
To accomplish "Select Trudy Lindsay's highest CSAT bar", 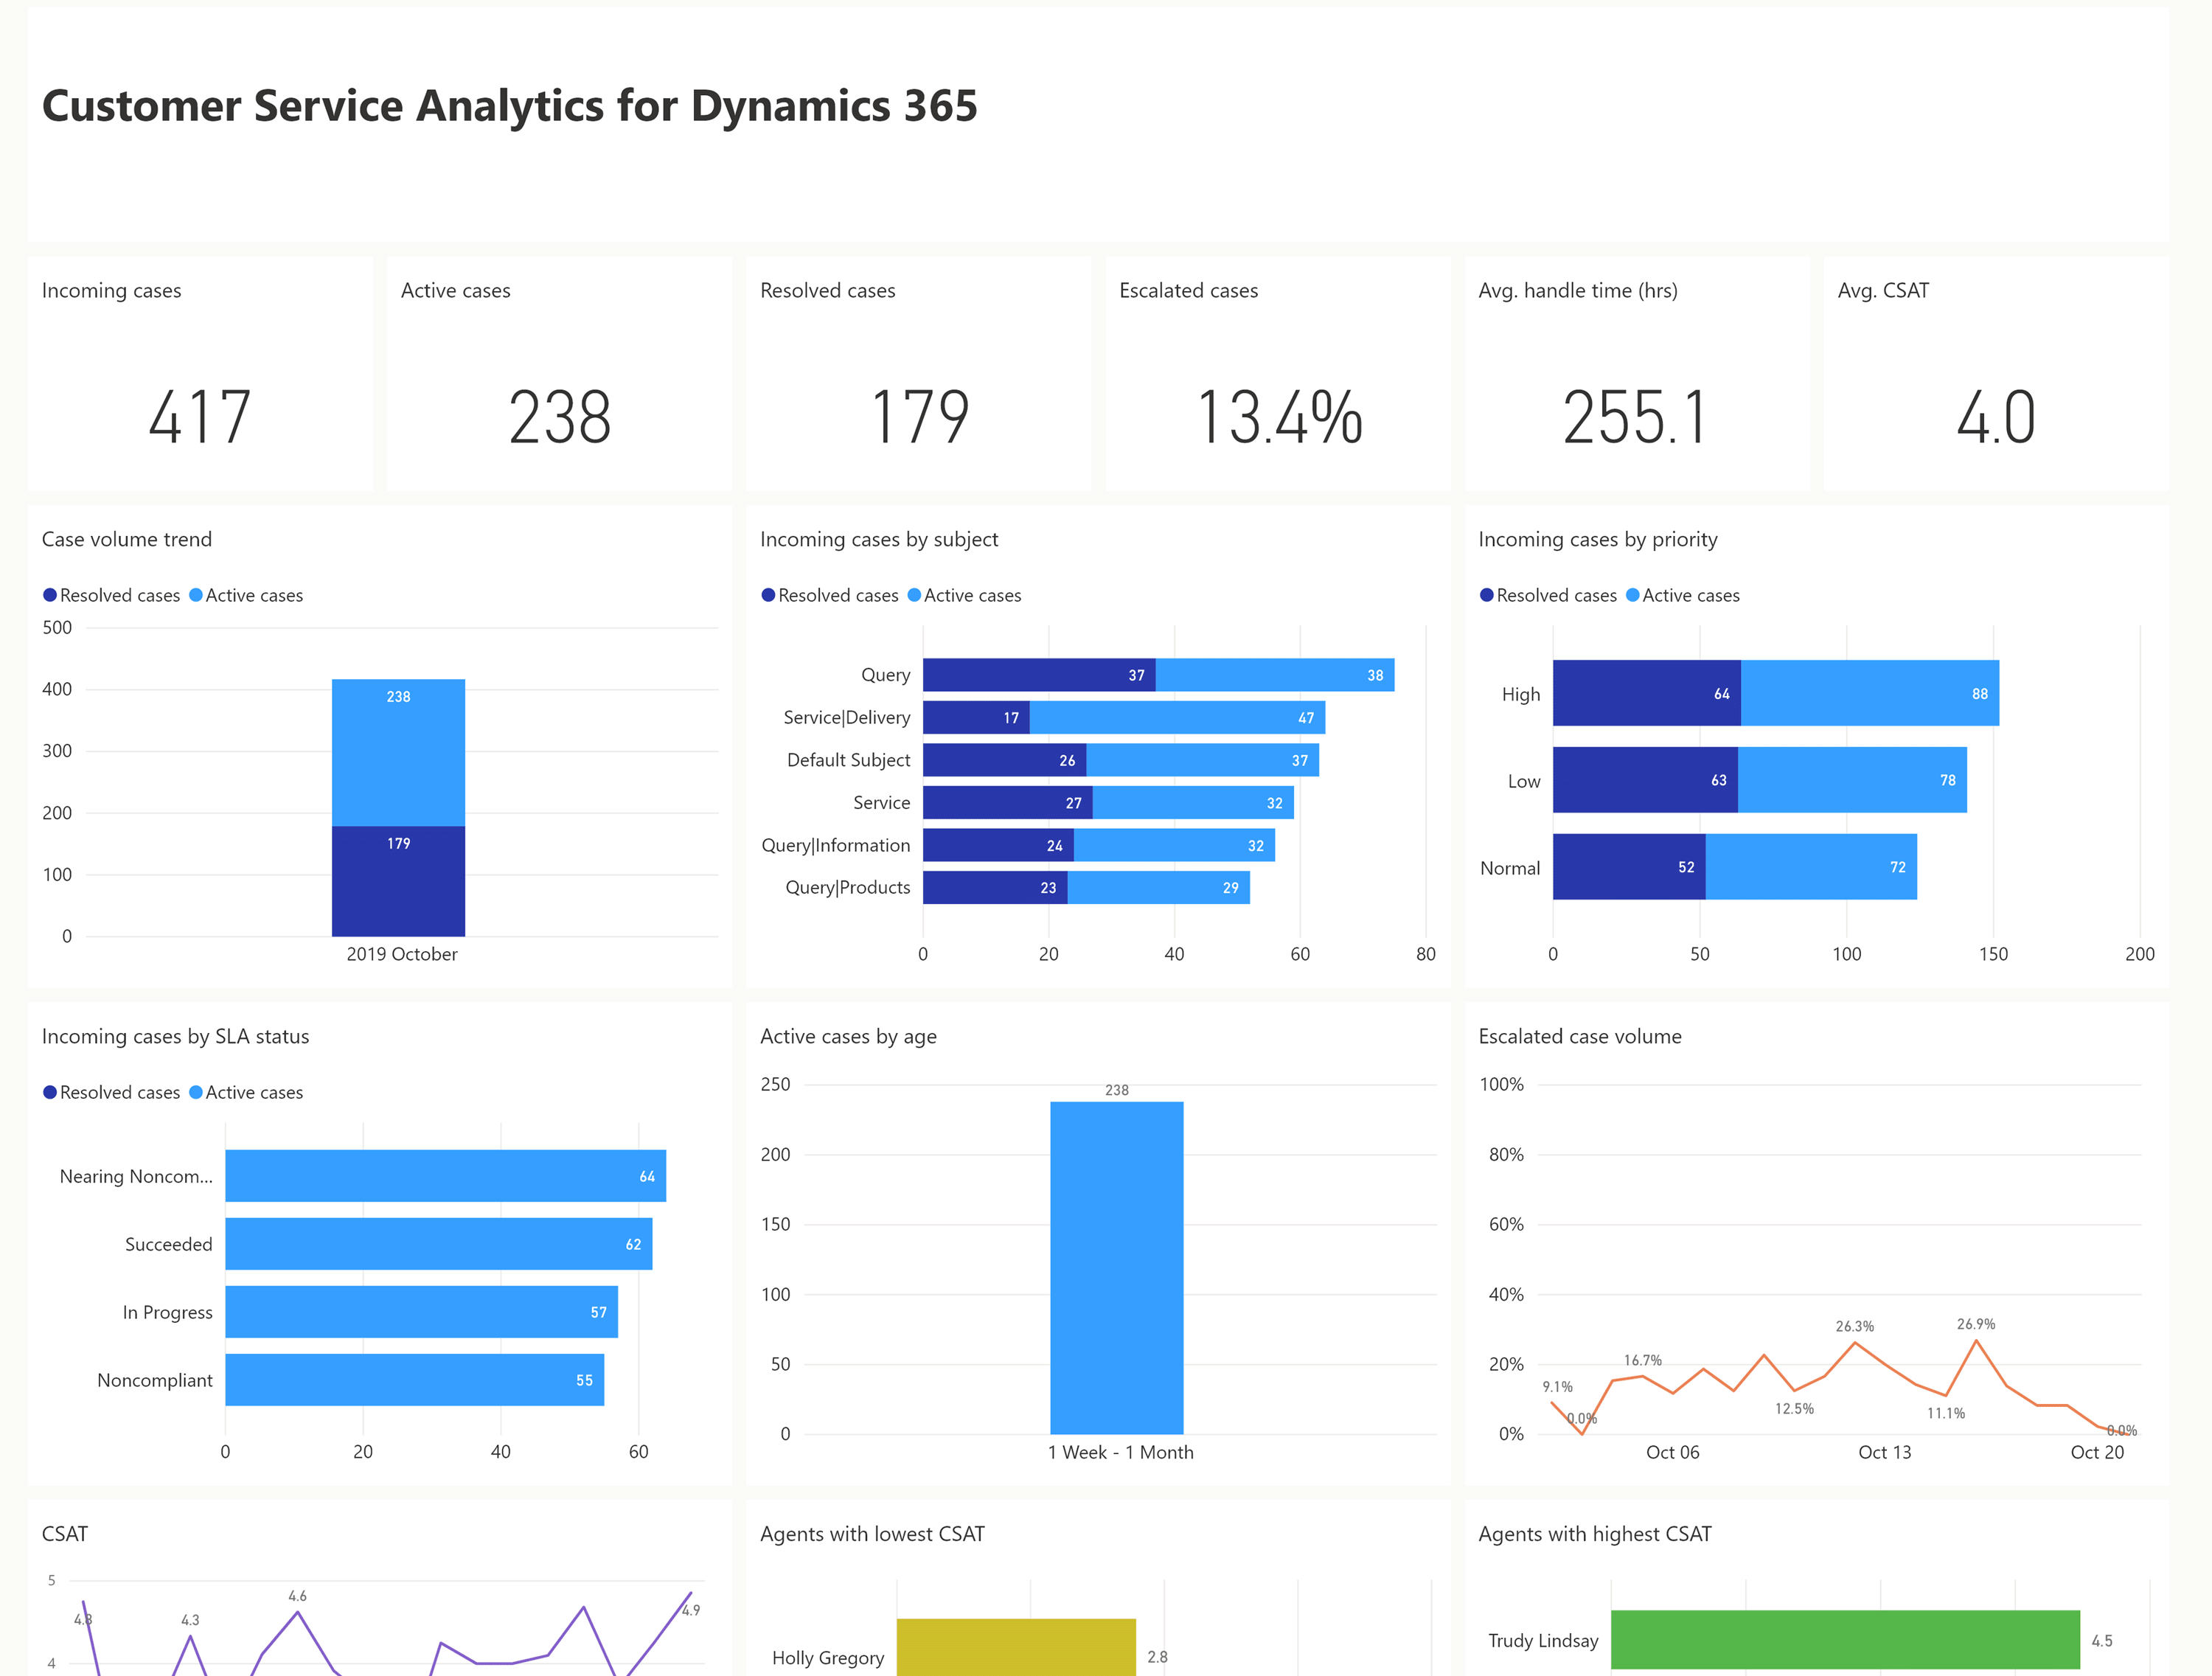I will pyautogui.click(x=1845, y=1640).
